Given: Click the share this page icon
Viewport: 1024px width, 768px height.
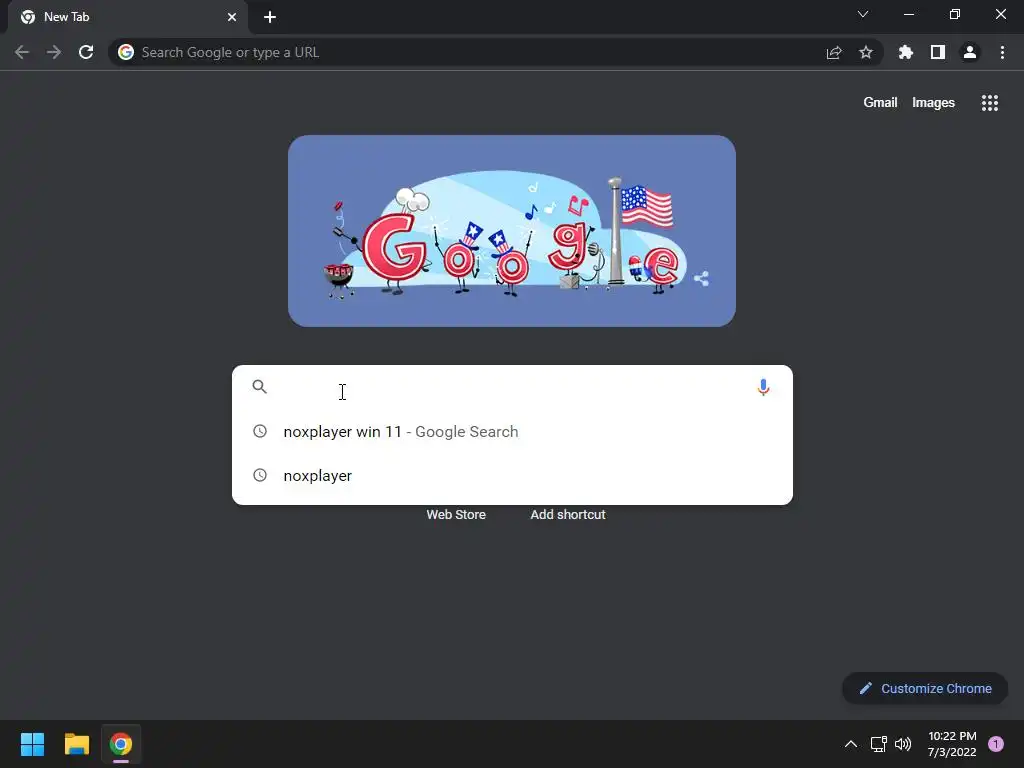Looking at the screenshot, I should click(x=834, y=52).
